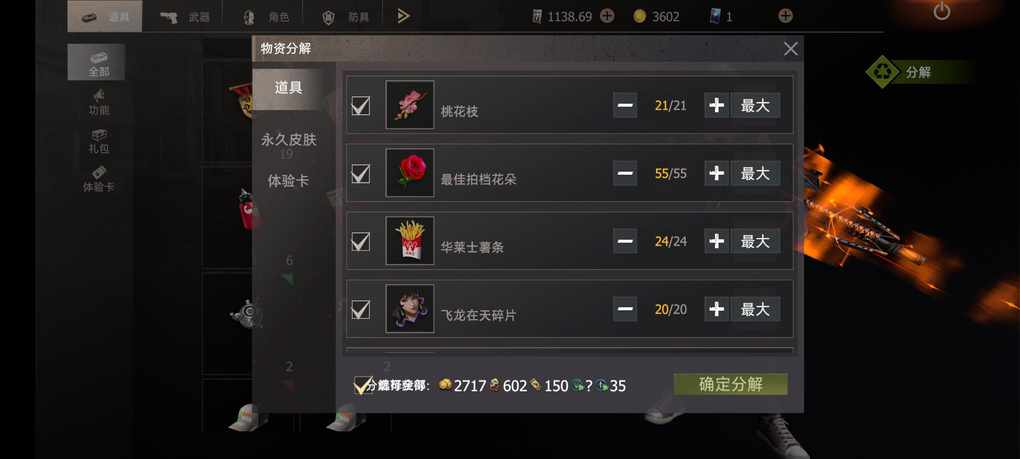The height and width of the screenshot is (459, 1020).
Task: Decrease 桃花枝 quantity with minus button
Action: pyautogui.click(x=625, y=105)
